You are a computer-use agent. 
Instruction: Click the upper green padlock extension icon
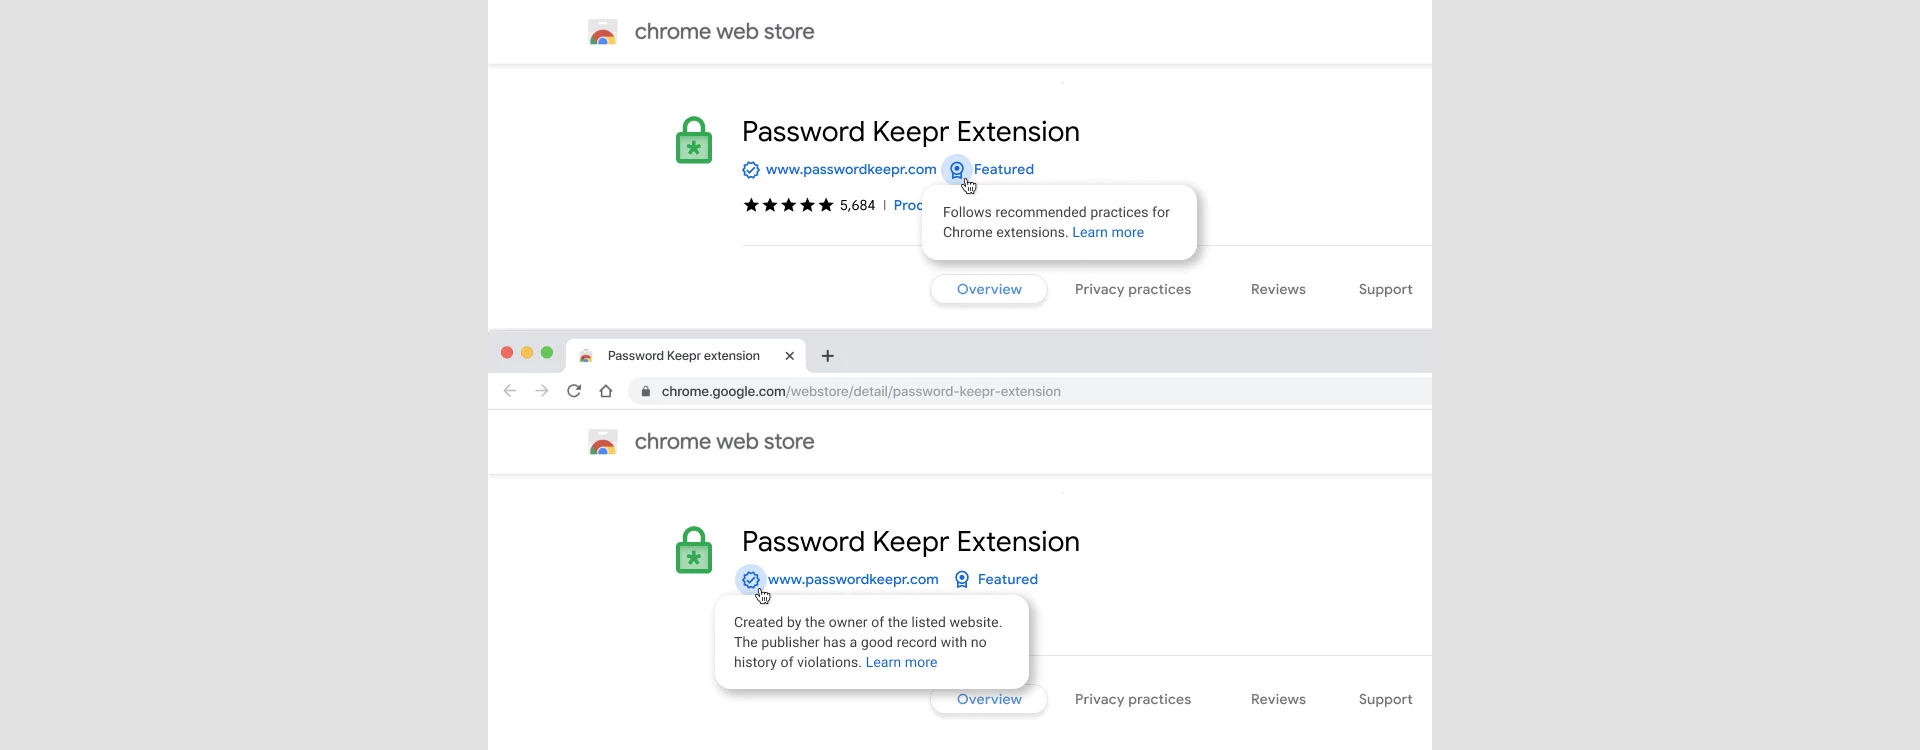click(694, 140)
